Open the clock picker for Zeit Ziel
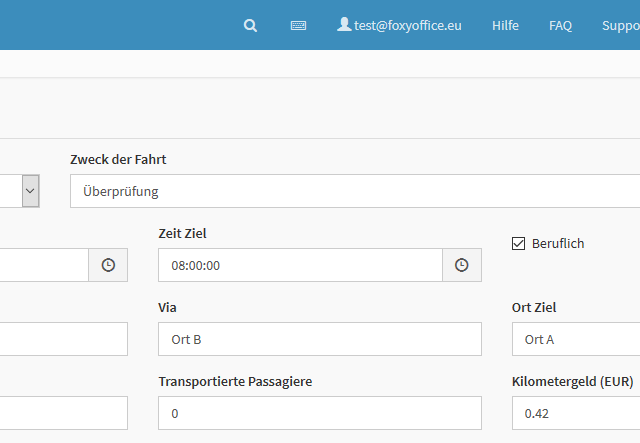Viewport: 640px width, 443px height. pyautogui.click(x=462, y=265)
